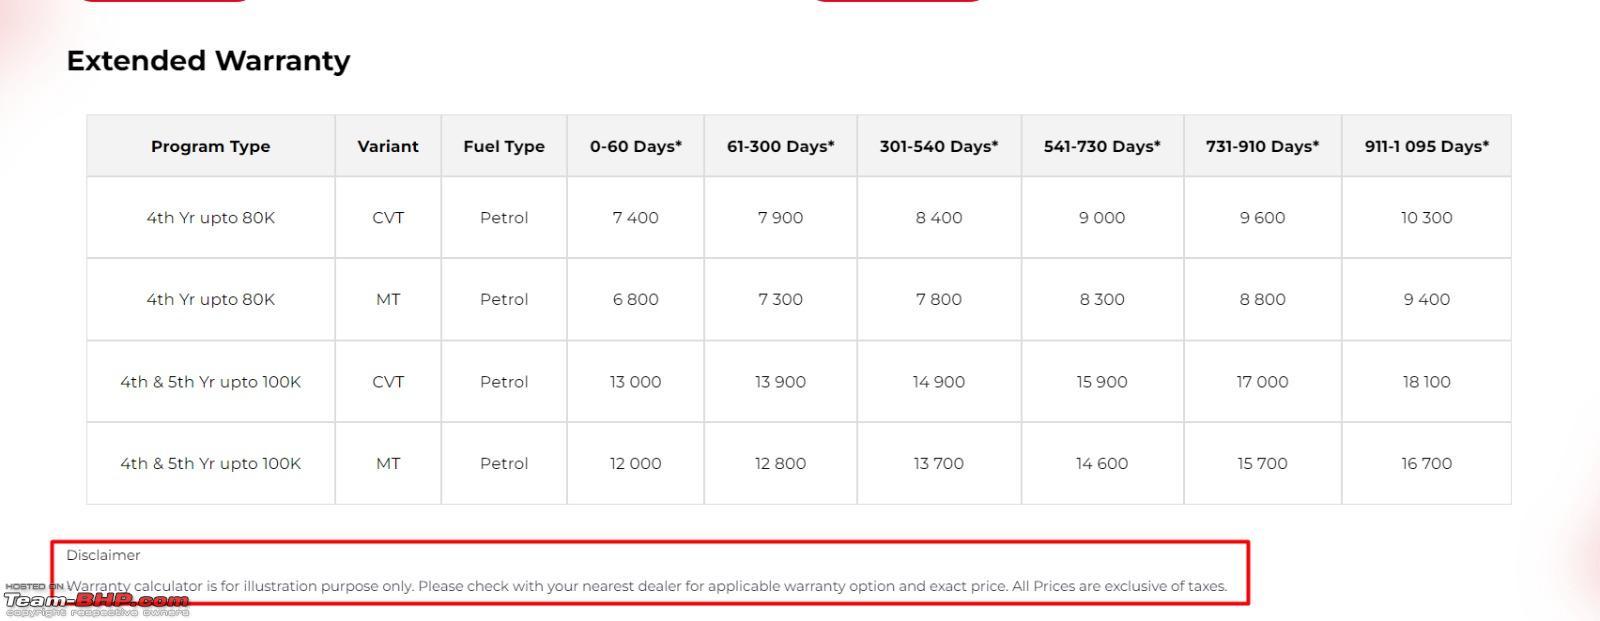Click the 16 700 price cell
This screenshot has width=1600, height=621.
pyautogui.click(x=1427, y=463)
